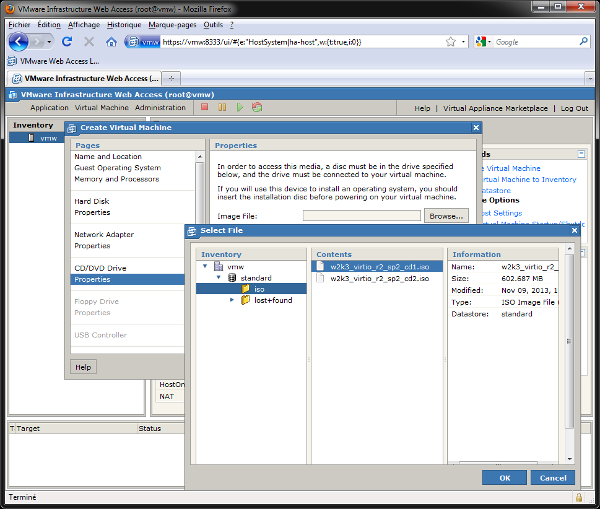The image size is (600, 509).
Task: Click the Firefox forward arrow button
Action: click(x=37, y=42)
